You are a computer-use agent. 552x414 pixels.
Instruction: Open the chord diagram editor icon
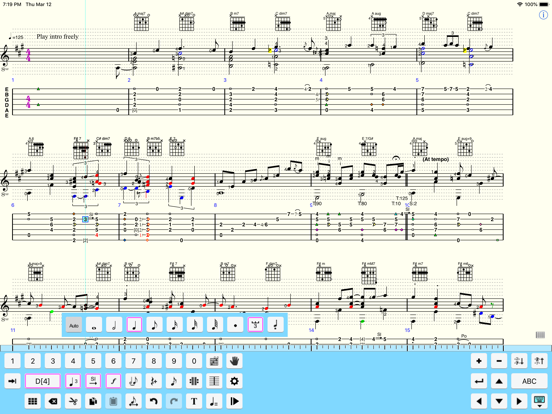214,361
